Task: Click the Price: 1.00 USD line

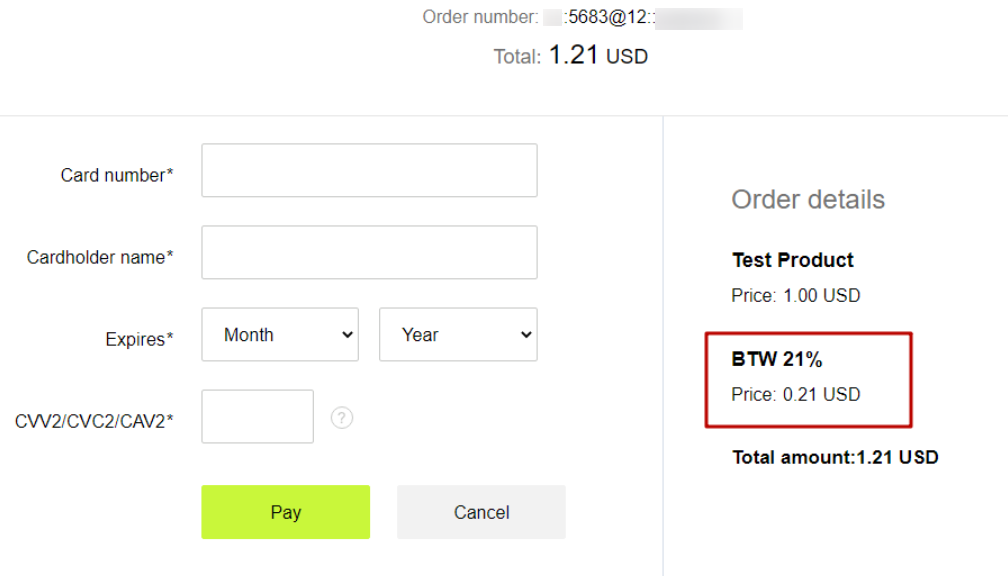Action: 796,295
